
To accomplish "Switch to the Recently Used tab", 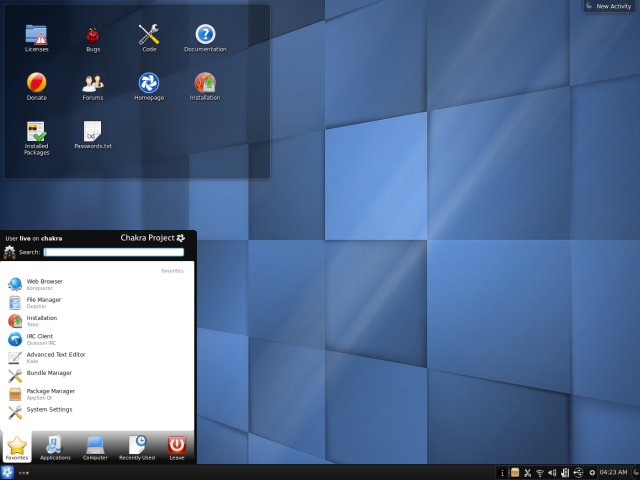I will 137,445.
